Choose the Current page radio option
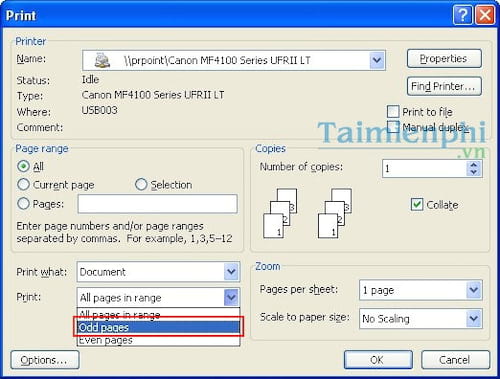 pos(23,184)
